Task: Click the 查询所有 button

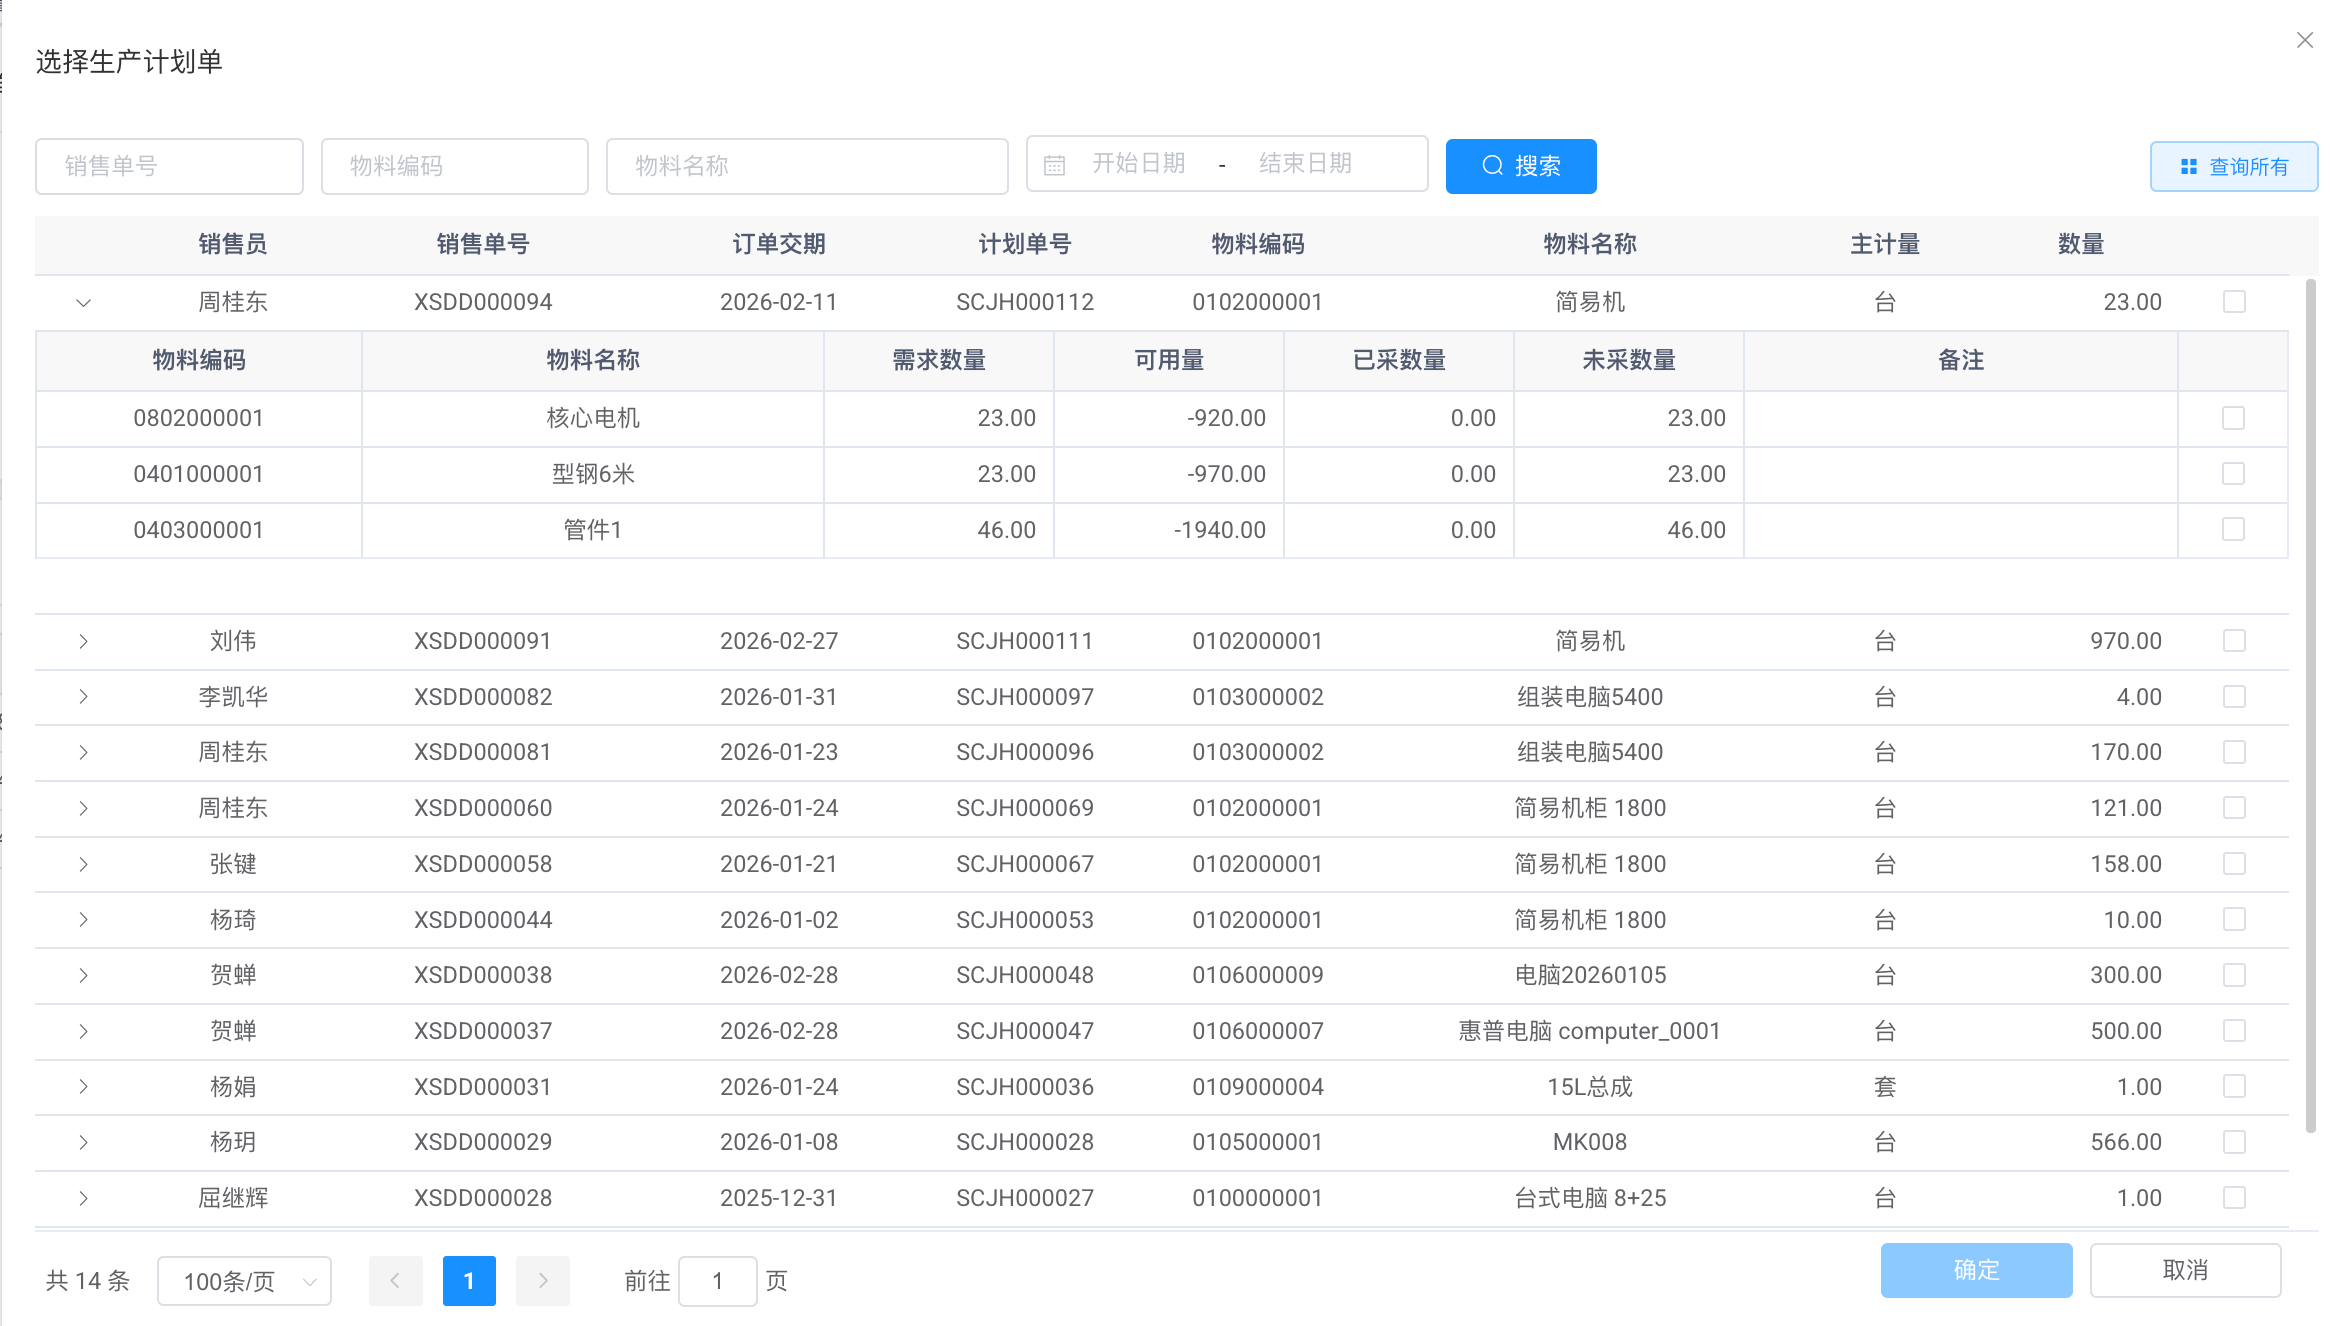Action: click(2233, 166)
